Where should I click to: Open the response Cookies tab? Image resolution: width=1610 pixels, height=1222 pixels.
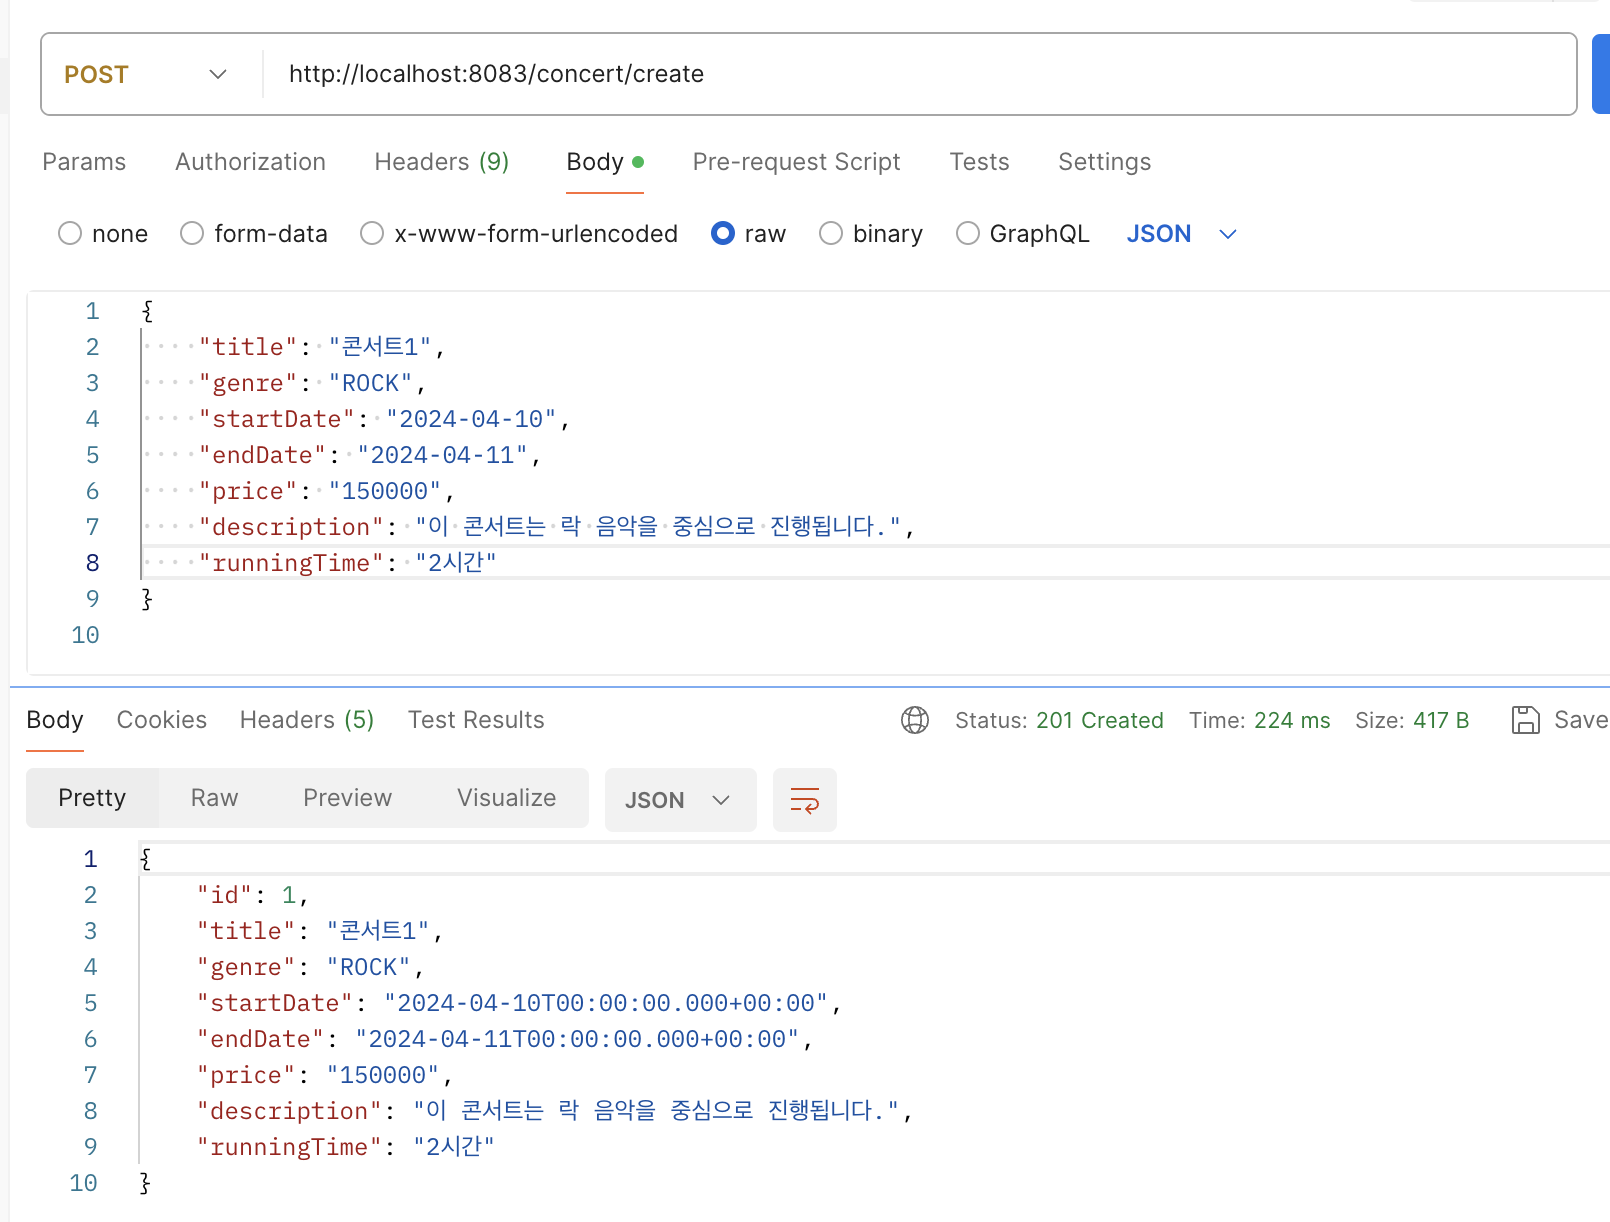[x=162, y=720]
